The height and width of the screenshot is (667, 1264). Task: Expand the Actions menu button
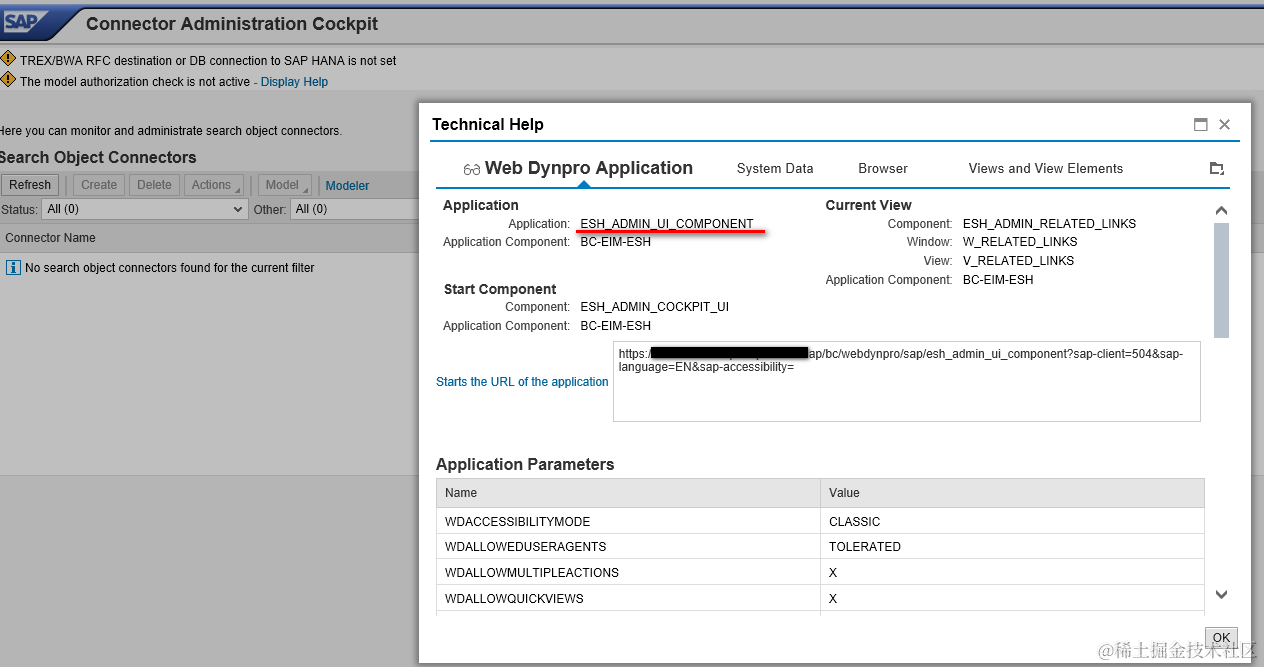pyautogui.click(x=214, y=185)
